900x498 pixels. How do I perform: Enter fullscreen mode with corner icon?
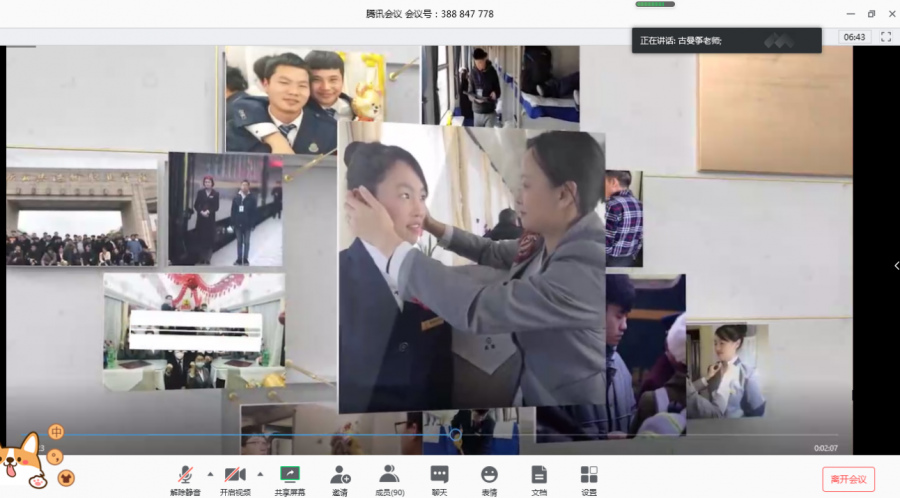pyautogui.click(x=885, y=37)
